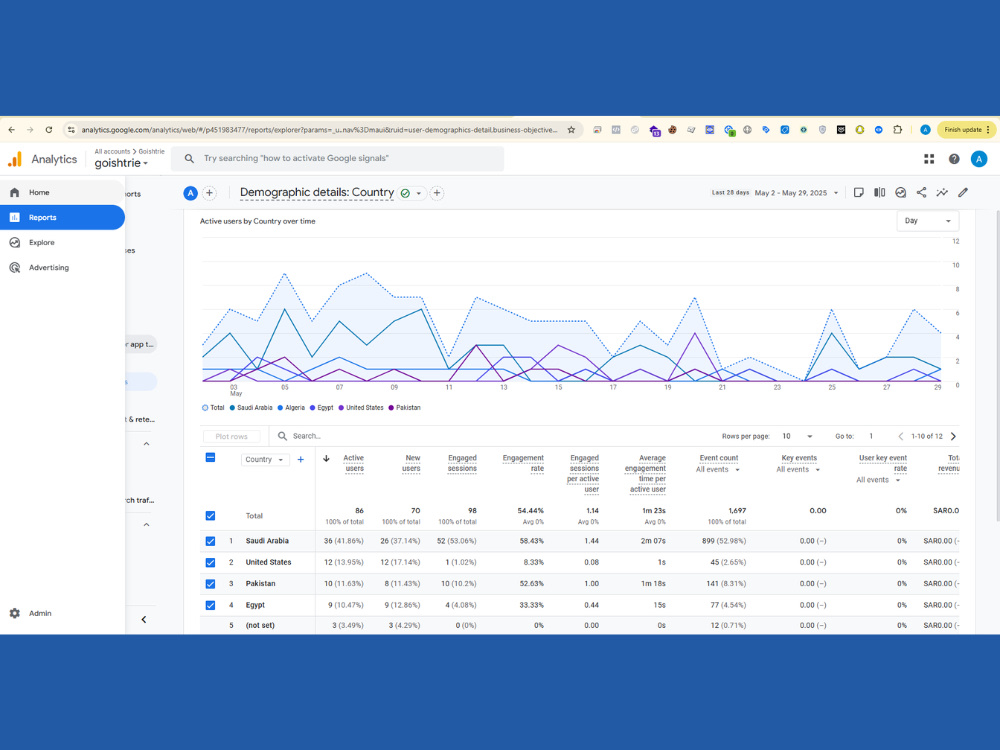Open the date range dropdown May 2 - May 29
Viewport: 1000px width, 750px height.
(x=796, y=193)
